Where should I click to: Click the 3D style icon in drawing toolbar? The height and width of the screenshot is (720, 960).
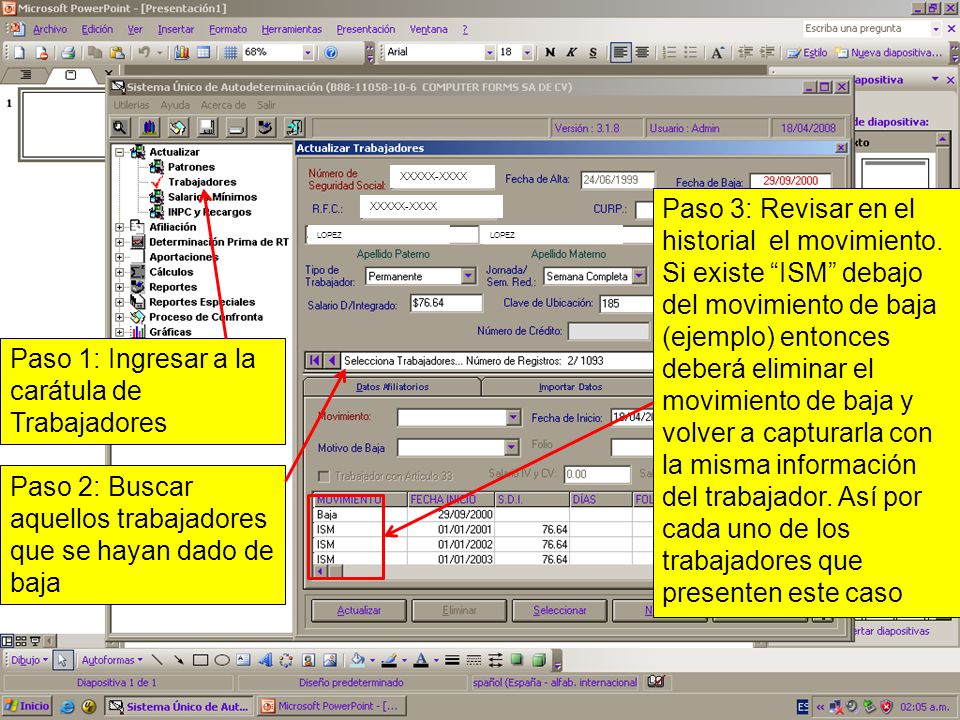539,659
